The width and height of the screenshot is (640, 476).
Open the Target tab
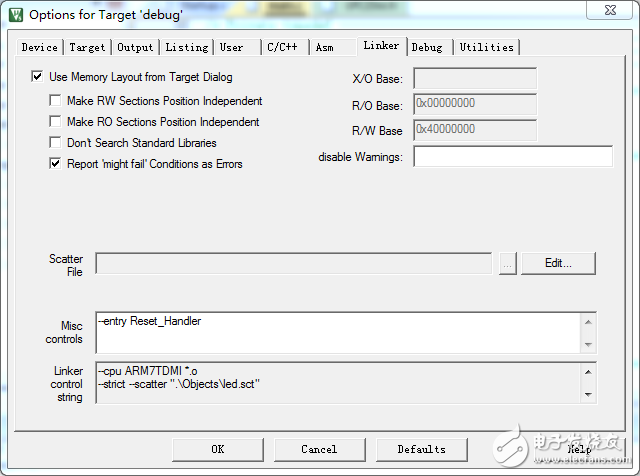87,47
